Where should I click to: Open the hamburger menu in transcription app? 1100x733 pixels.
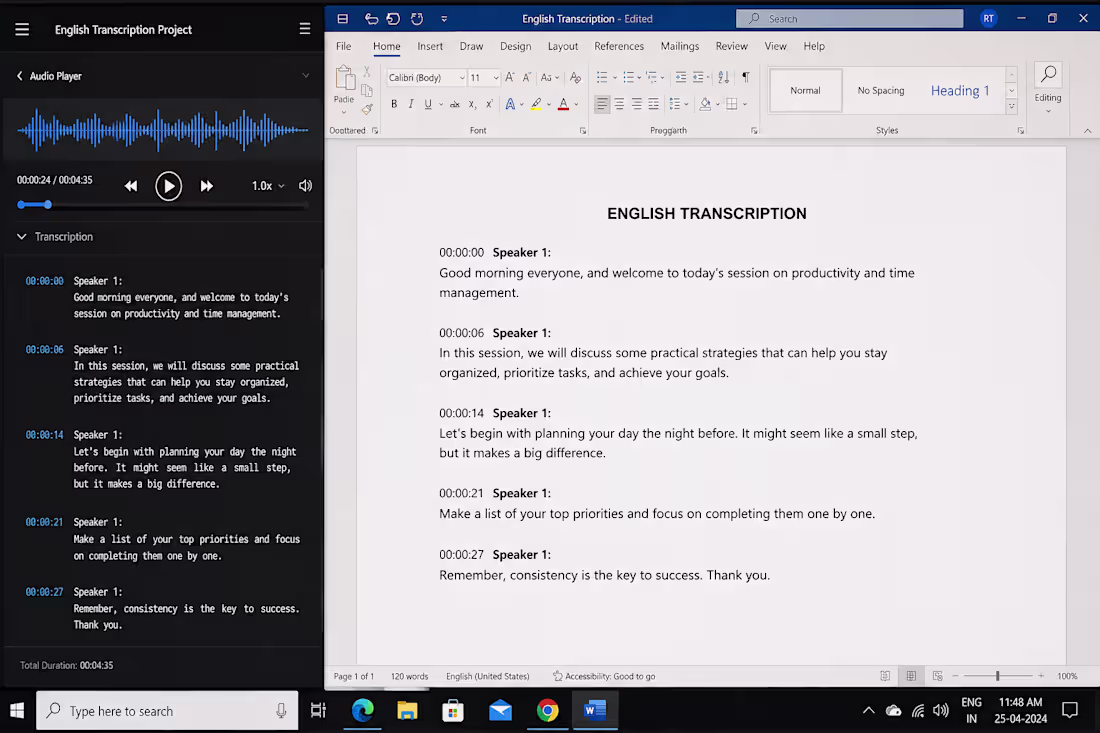coord(22,29)
